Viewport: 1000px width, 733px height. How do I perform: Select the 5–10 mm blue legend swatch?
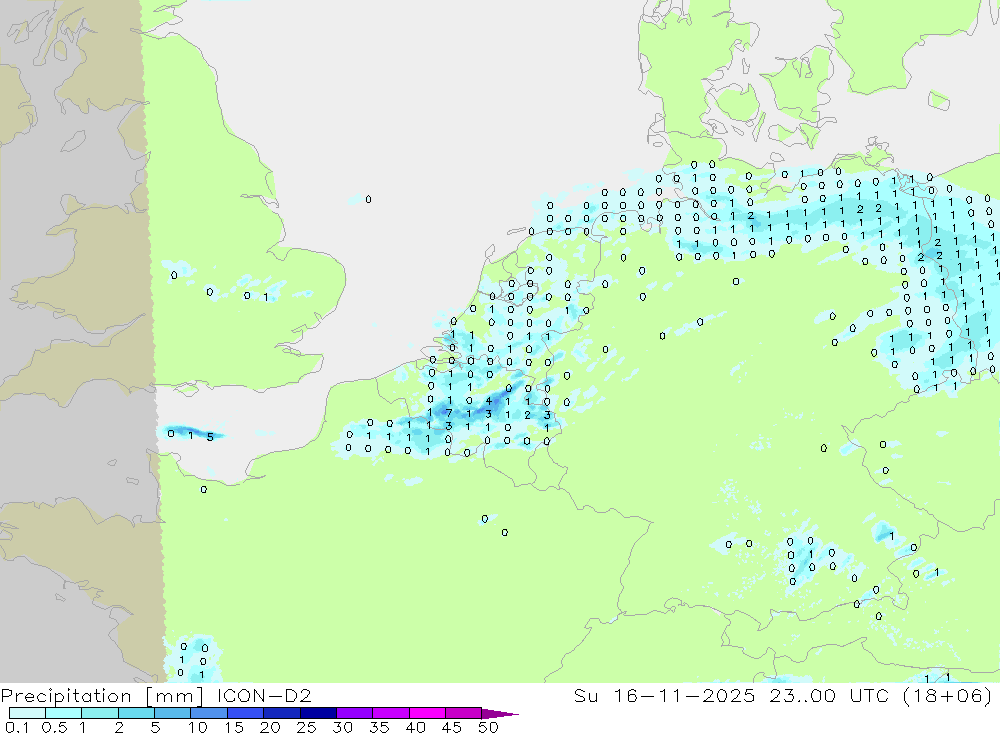[173, 713]
